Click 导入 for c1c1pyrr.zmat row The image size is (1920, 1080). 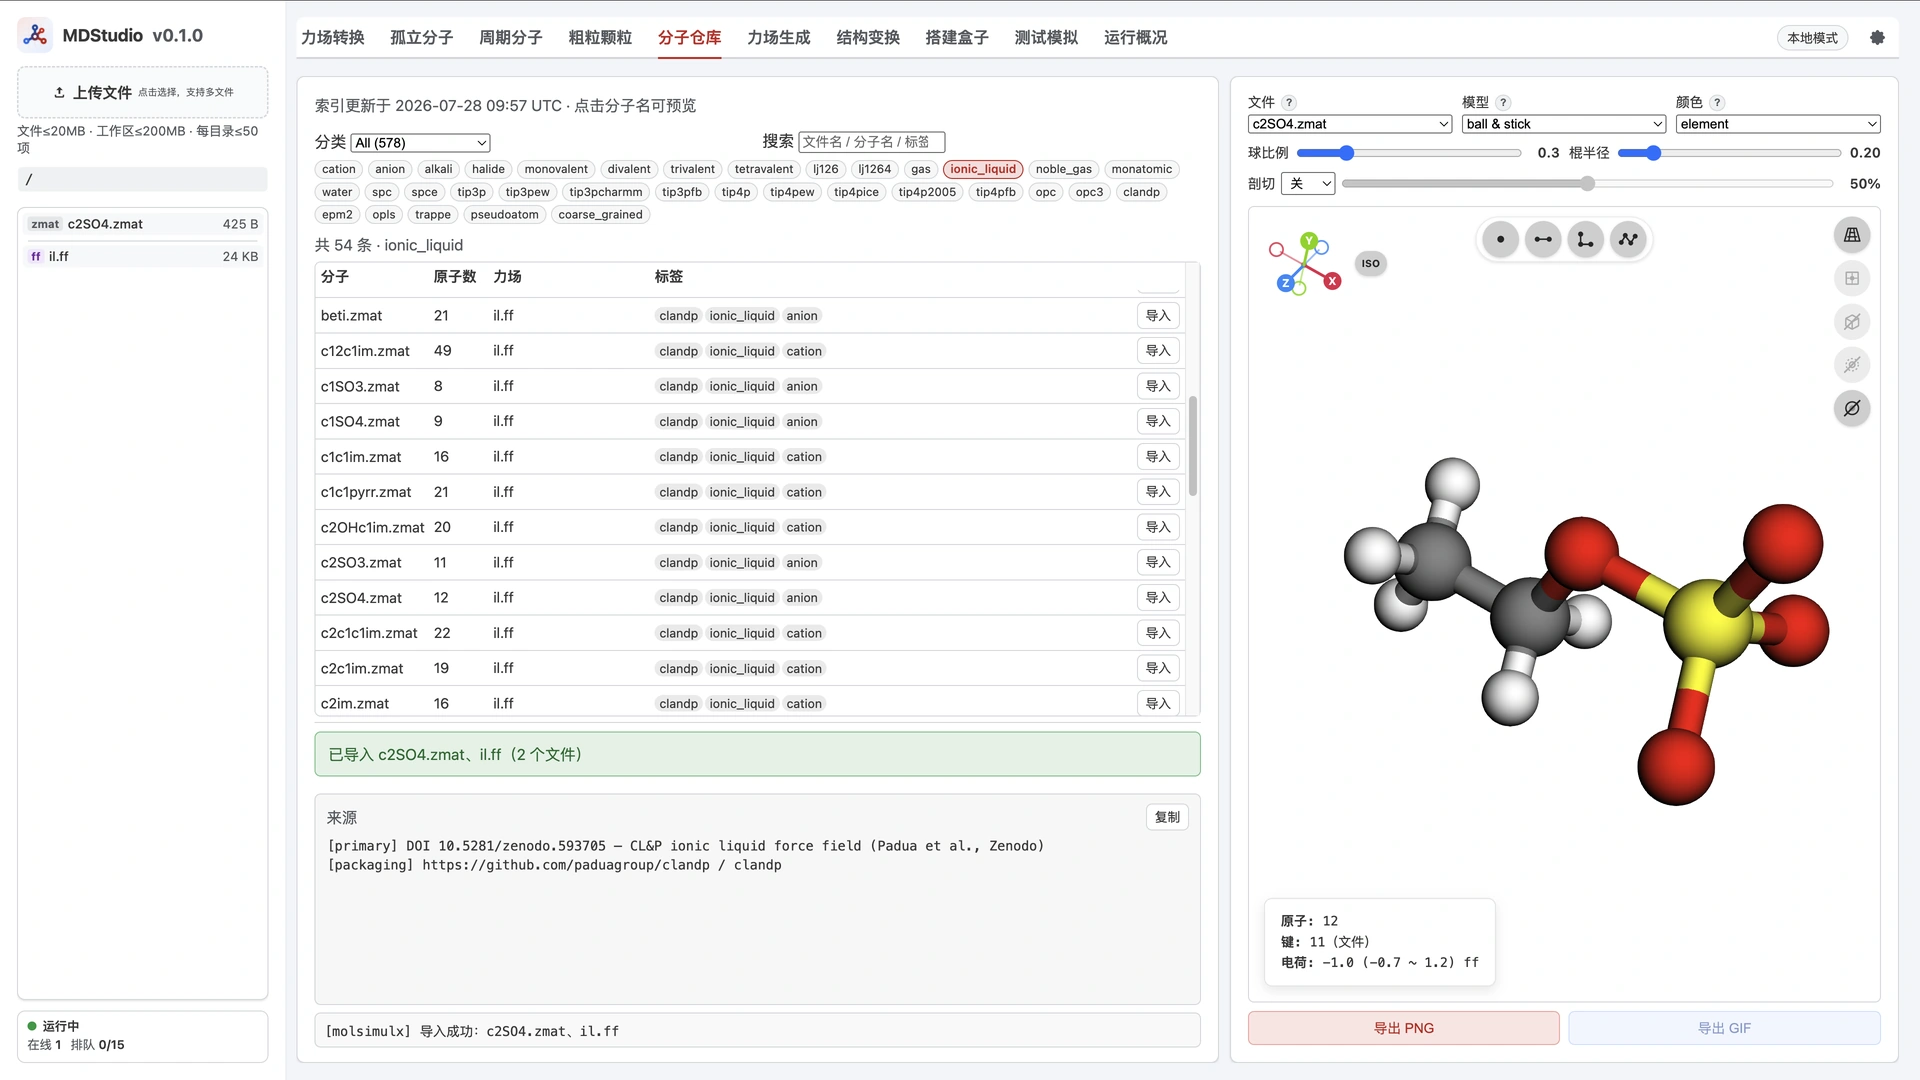point(1158,492)
